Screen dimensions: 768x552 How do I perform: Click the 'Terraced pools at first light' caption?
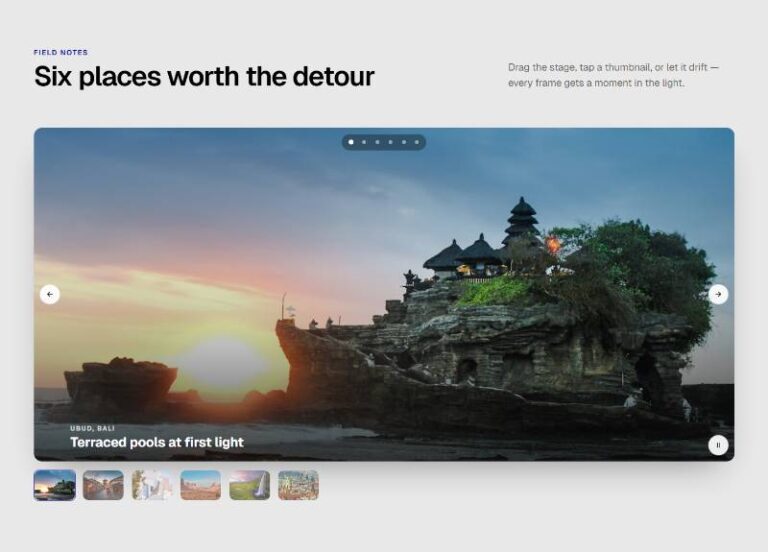[157, 442]
